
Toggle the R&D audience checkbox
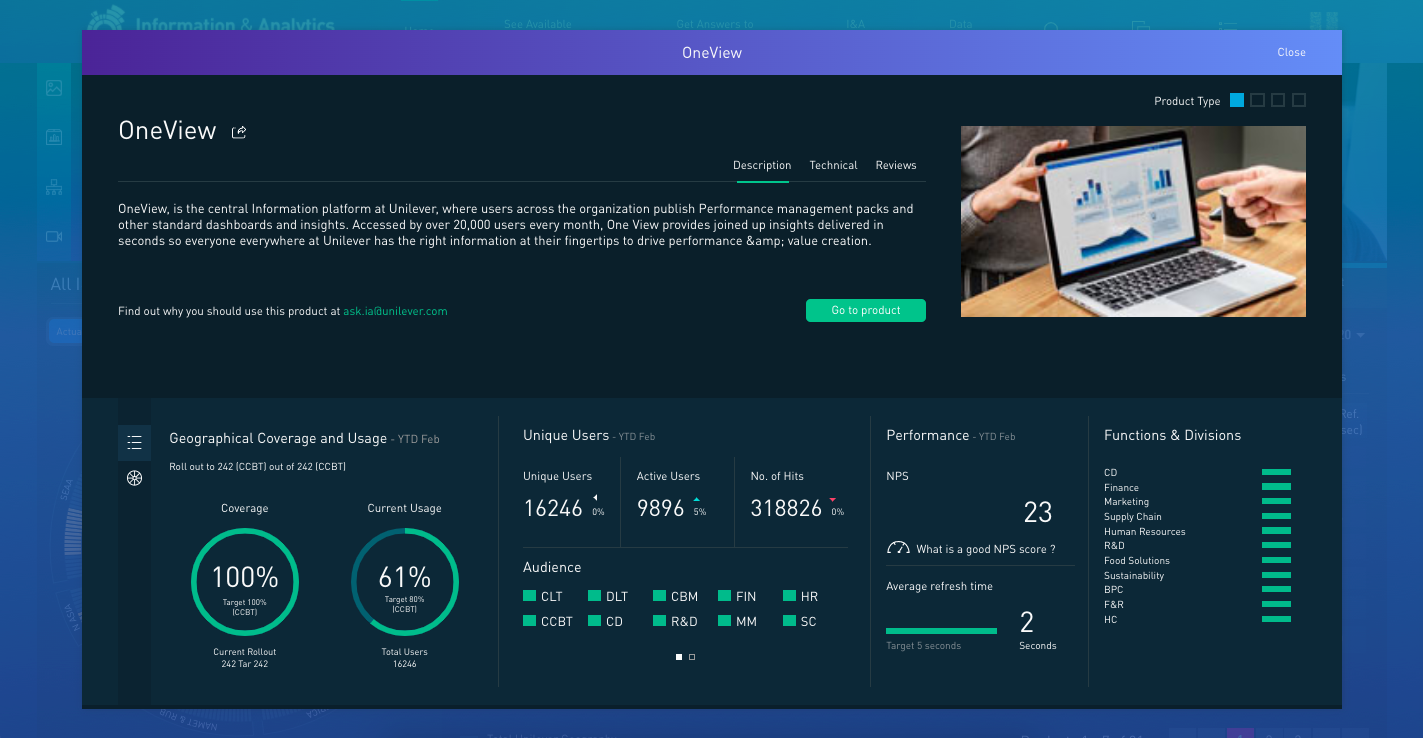pyautogui.click(x=660, y=621)
